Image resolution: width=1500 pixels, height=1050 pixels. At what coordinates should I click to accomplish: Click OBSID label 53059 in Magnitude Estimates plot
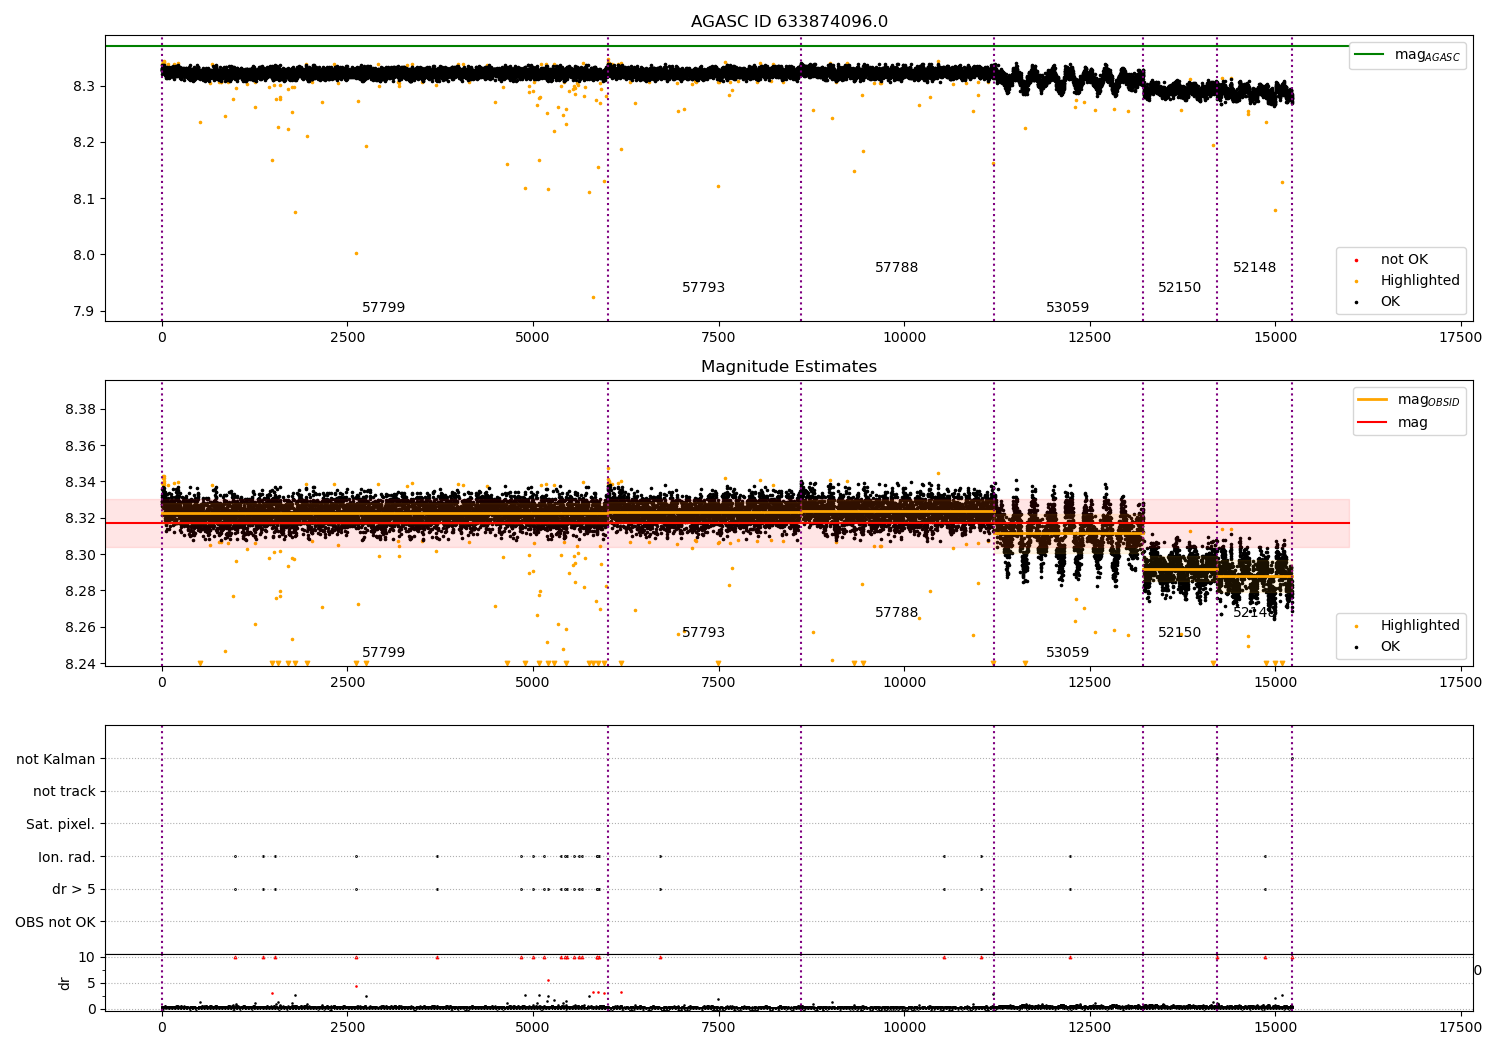click(1068, 653)
